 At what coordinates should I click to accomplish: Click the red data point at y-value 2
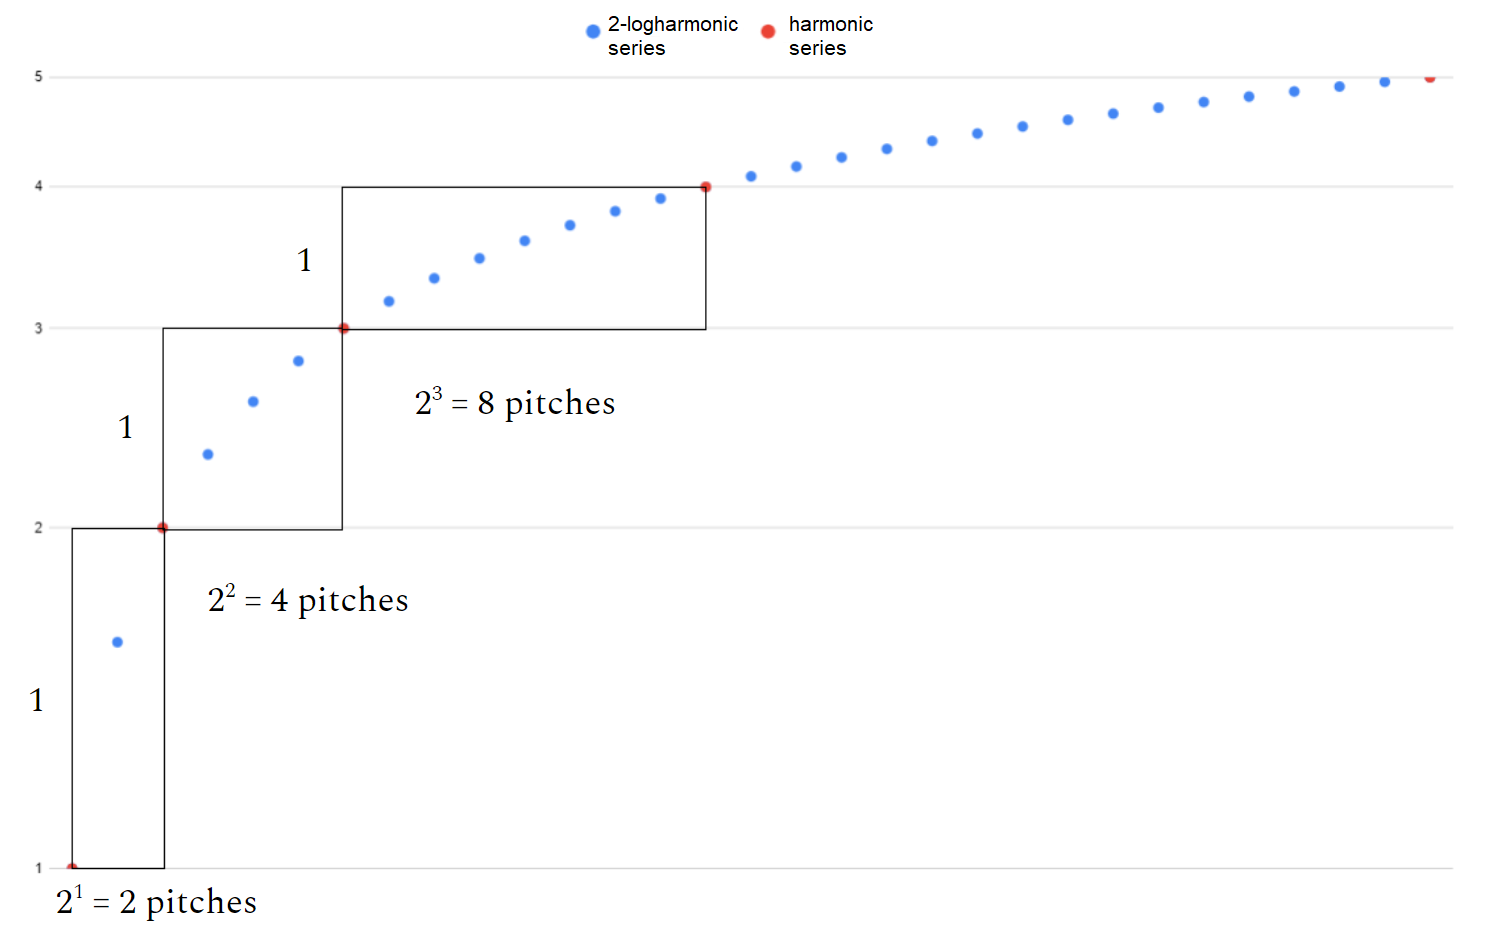click(x=163, y=528)
